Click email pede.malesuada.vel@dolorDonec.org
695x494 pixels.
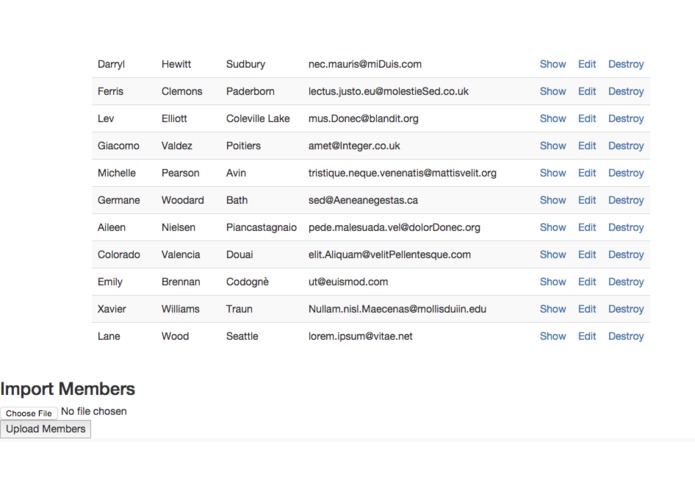394,227
